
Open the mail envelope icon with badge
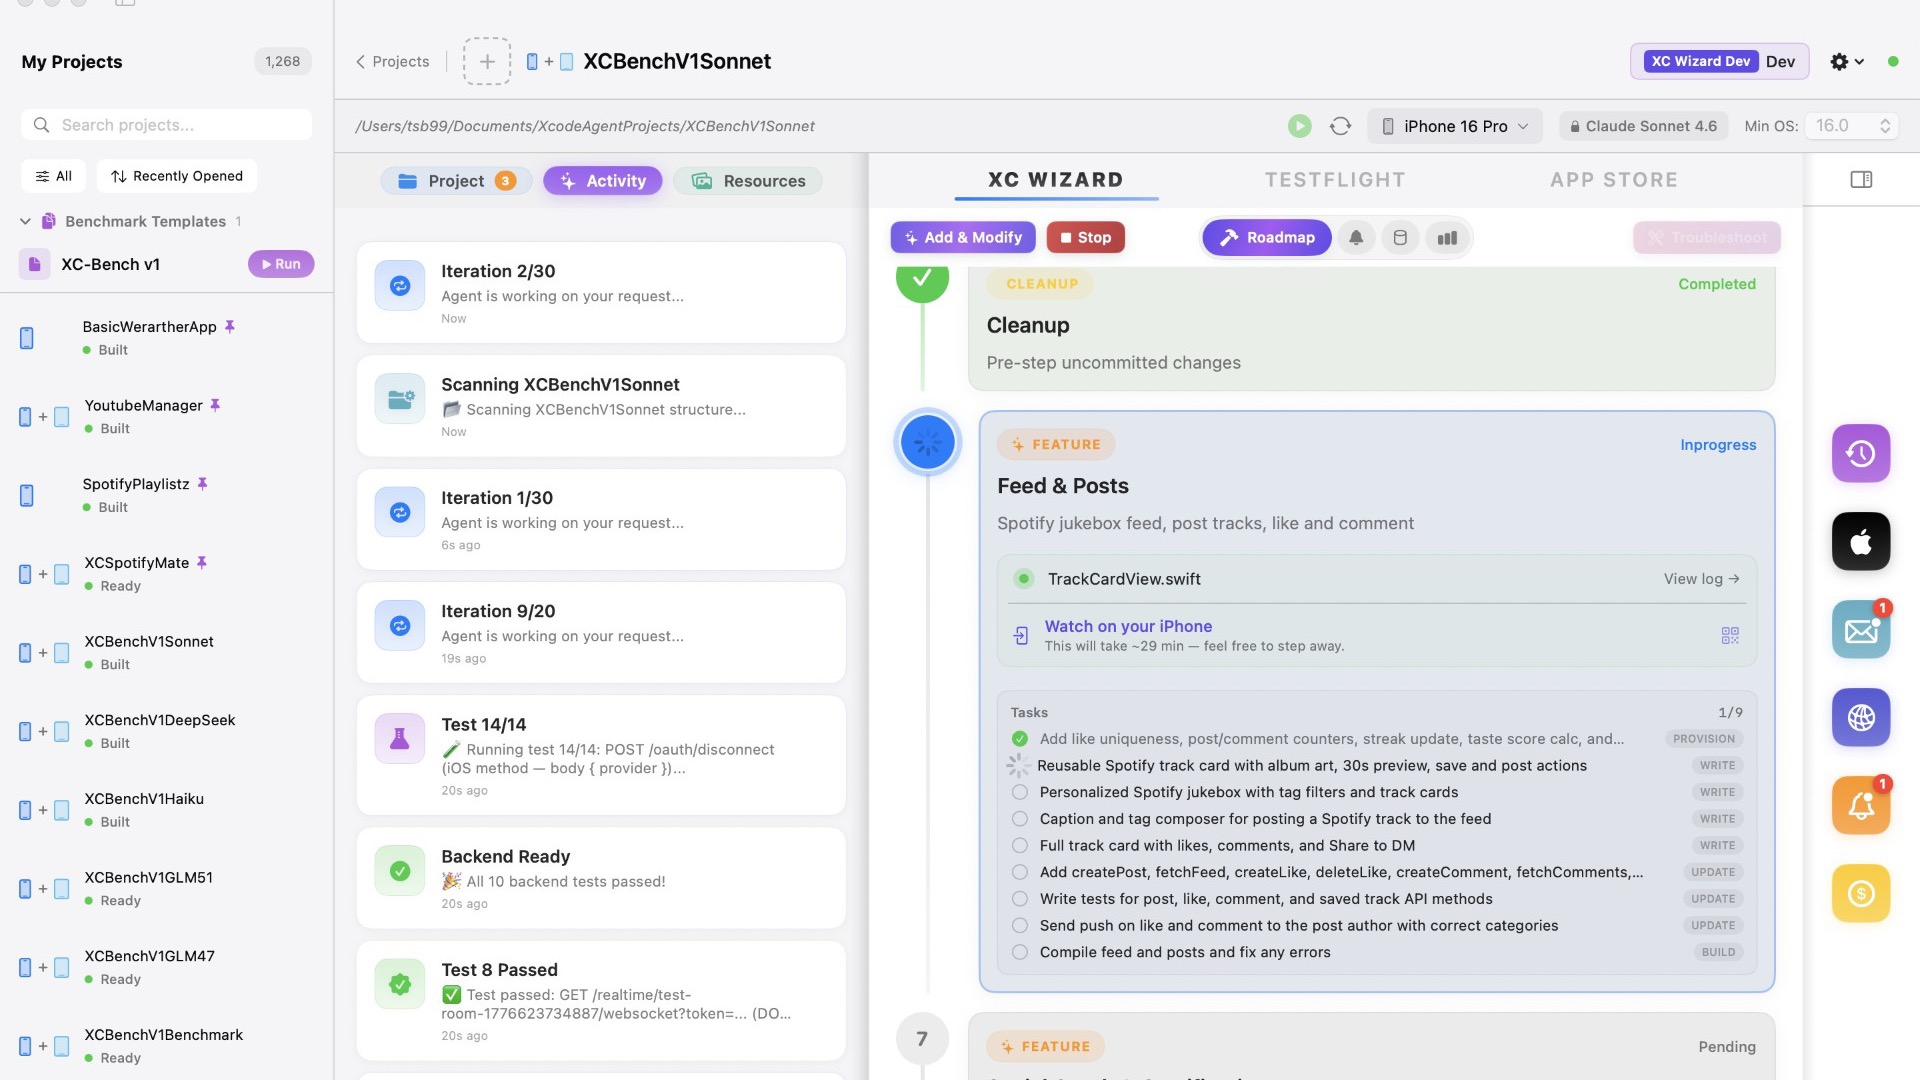tap(1861, 630)
